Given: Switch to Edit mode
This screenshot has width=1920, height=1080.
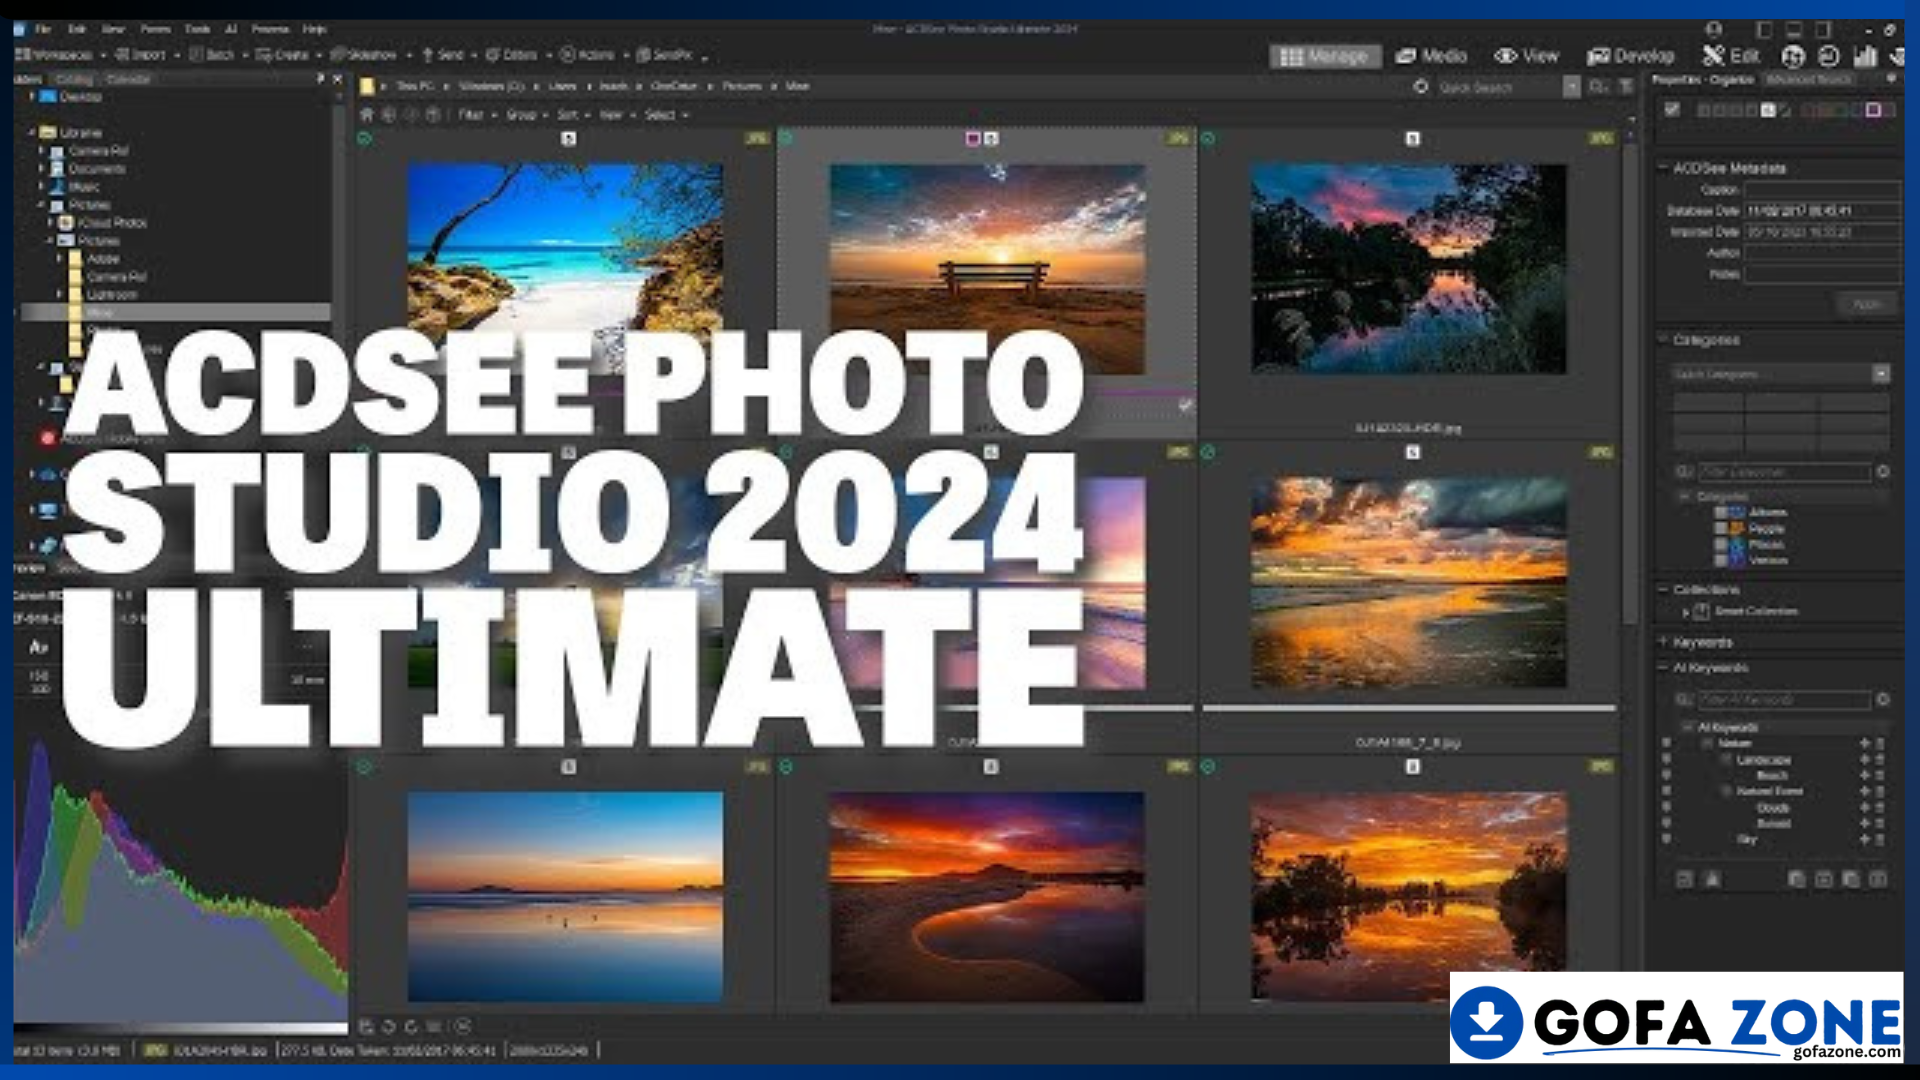Looking at the screenshot, I should click(x=1732, y=56).
